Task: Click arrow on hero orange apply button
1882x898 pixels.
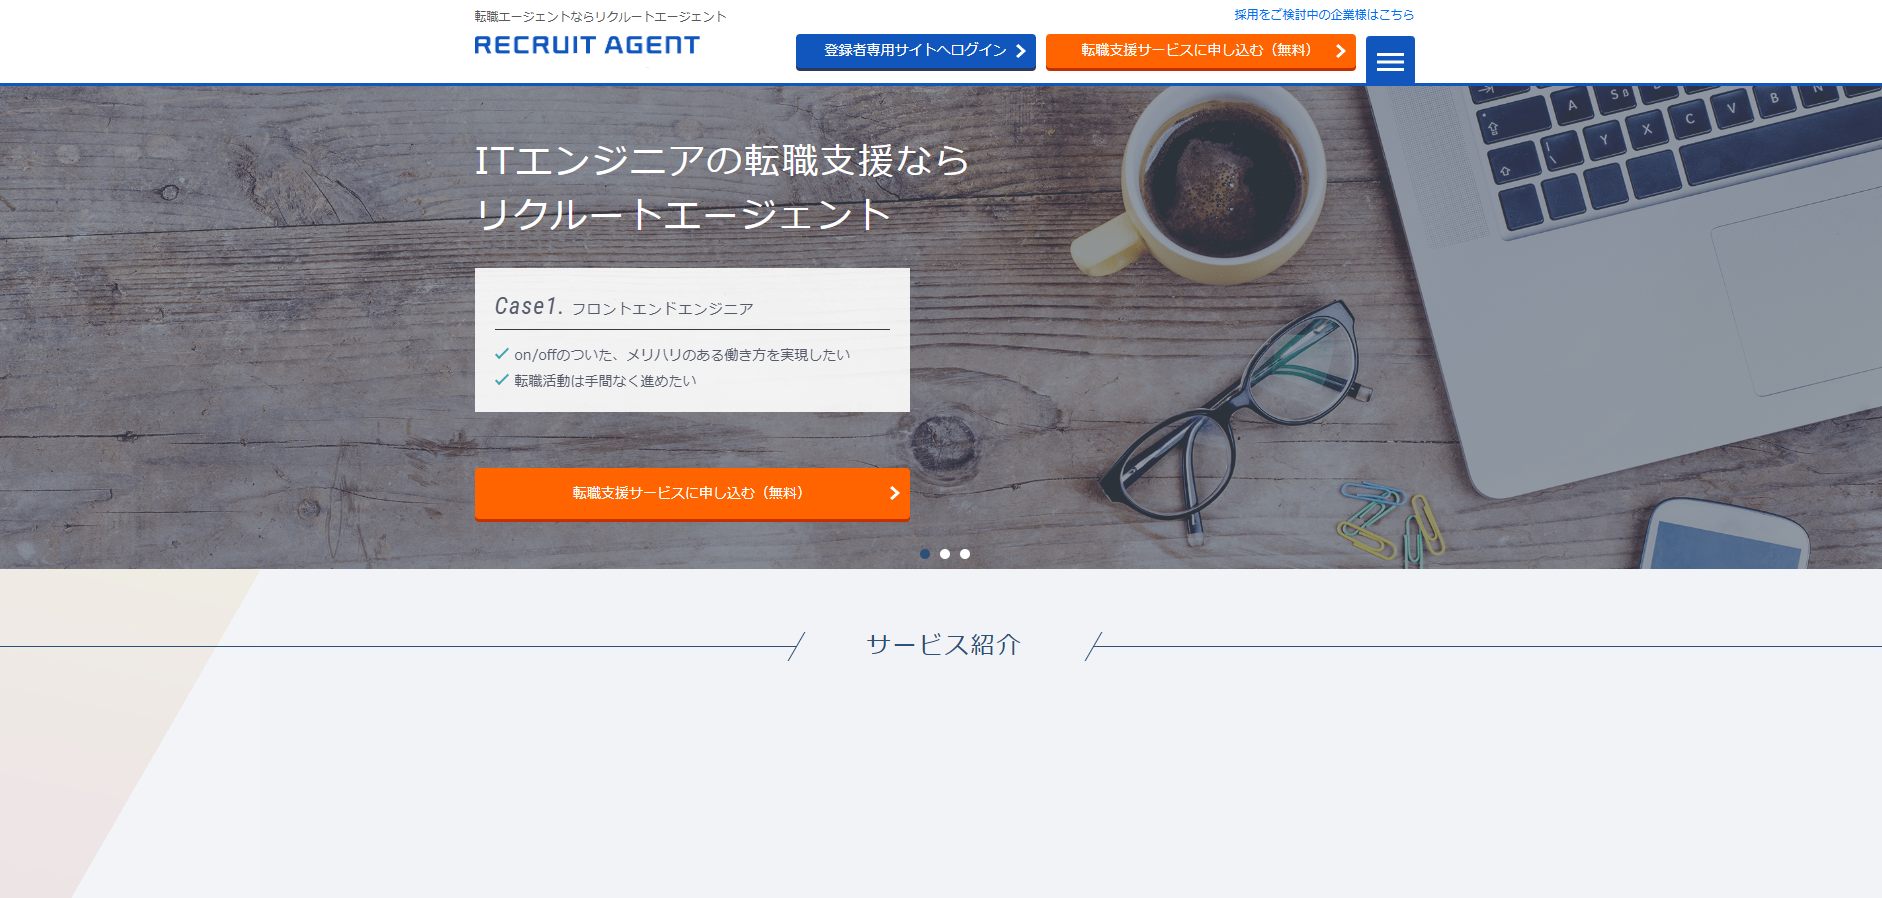Action: click(x=894, y=493)
